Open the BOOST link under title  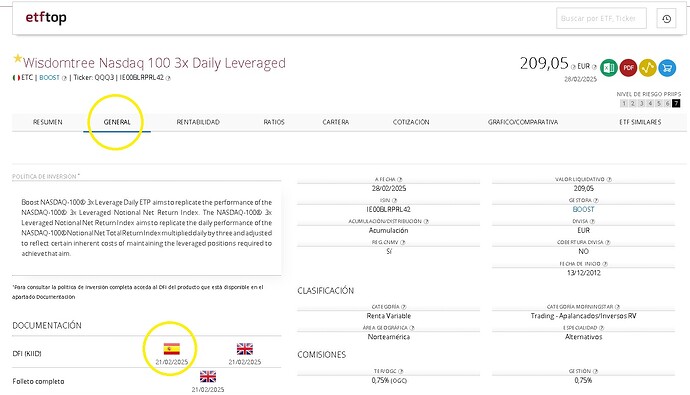49,77
